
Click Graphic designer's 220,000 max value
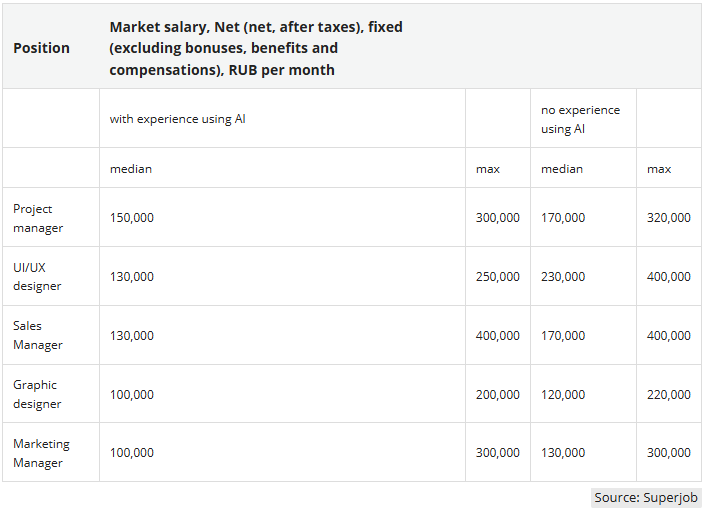coord(669,395)
